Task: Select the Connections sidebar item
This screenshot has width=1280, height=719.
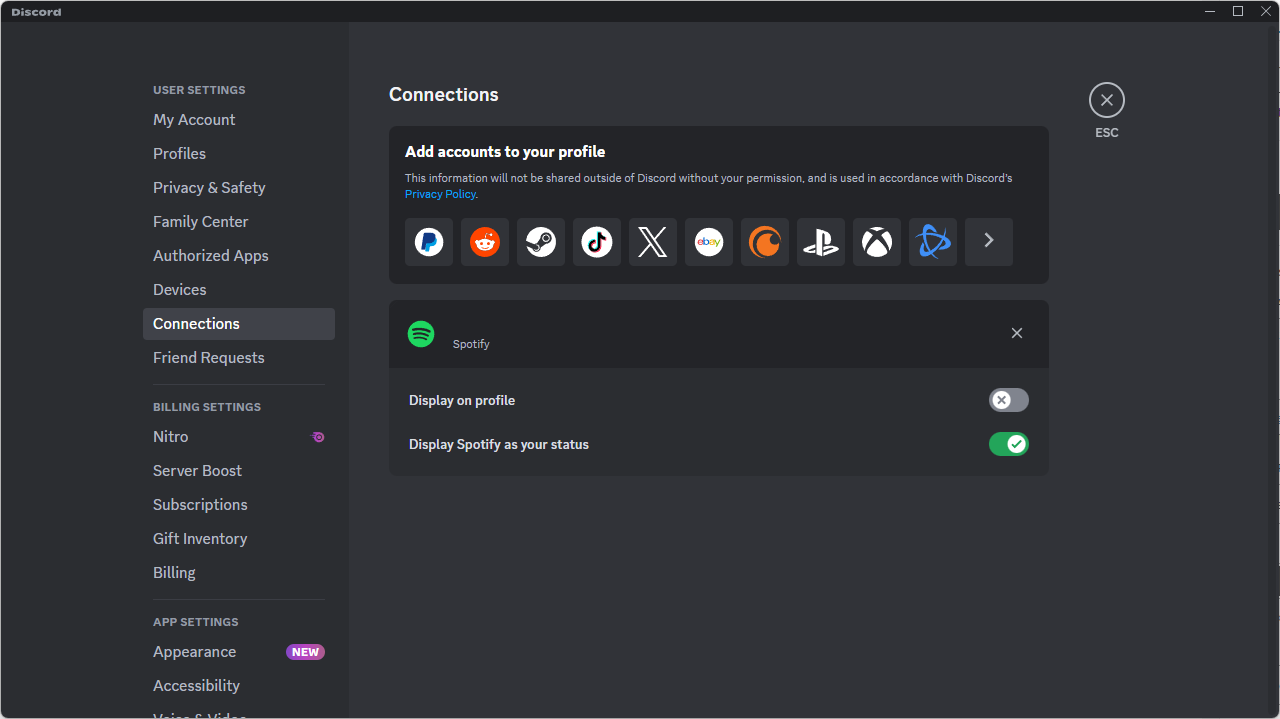Action: point(239,324)
